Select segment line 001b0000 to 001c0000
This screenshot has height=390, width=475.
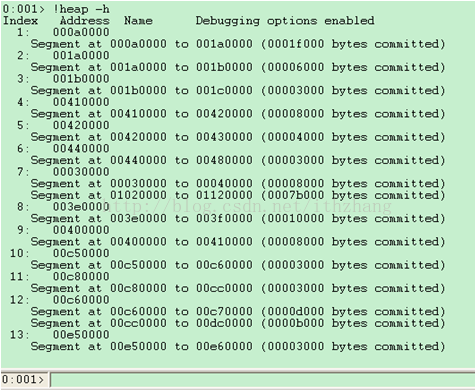(238, 91)
